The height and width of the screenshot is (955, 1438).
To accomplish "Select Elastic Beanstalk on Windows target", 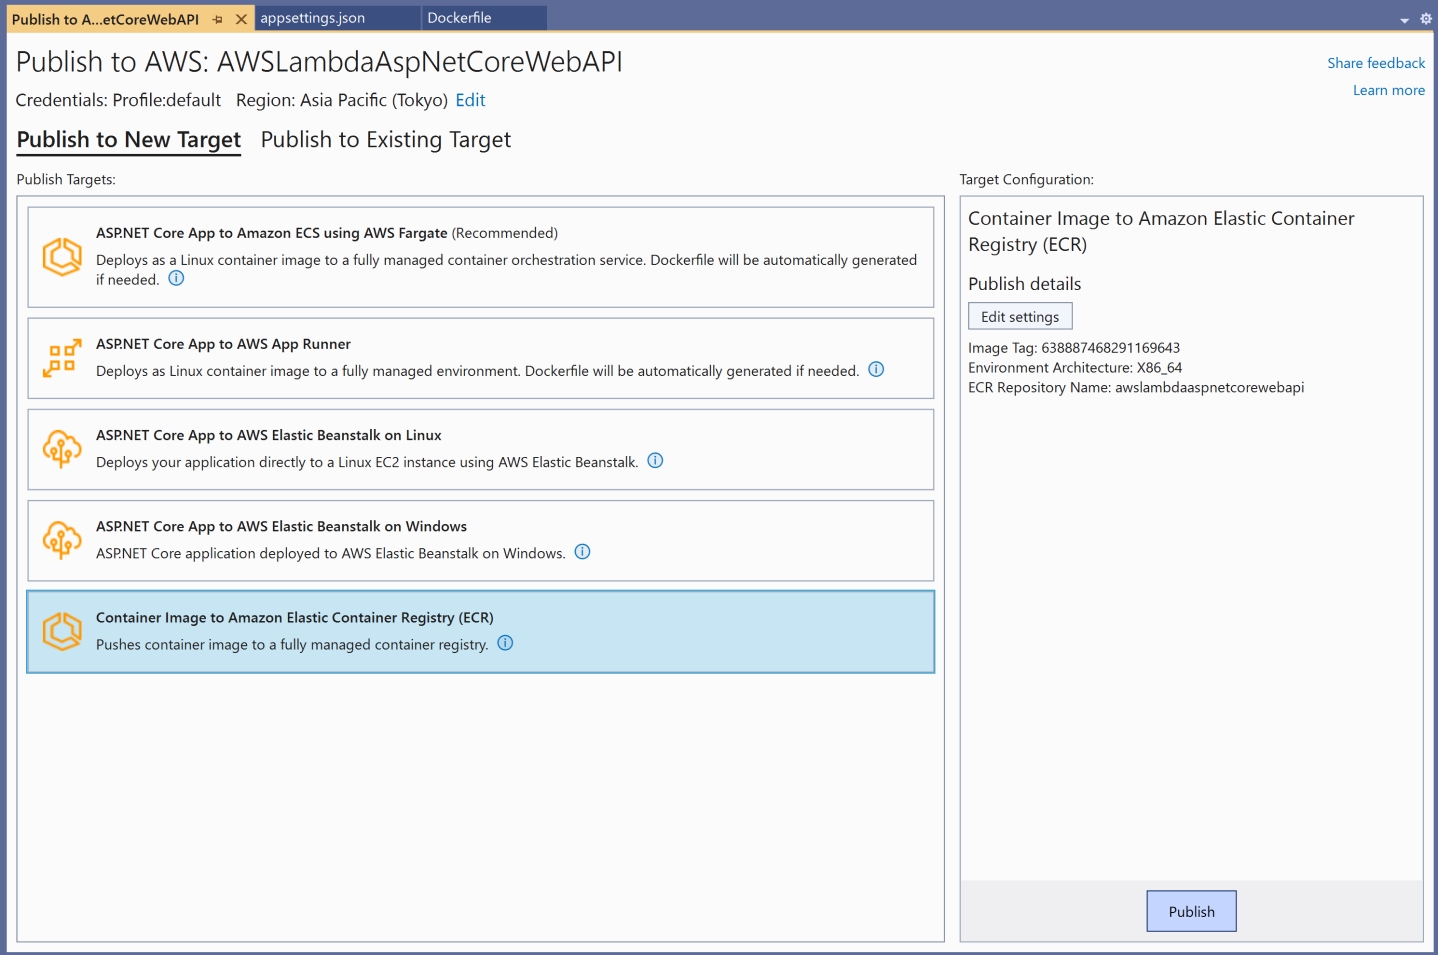I will click(x=481, y=540).
